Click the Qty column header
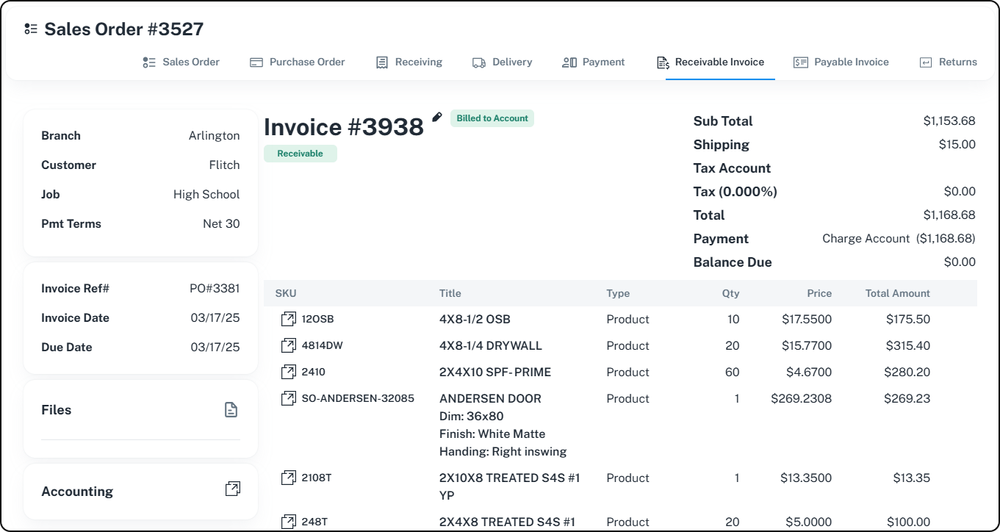 point(731,293)
